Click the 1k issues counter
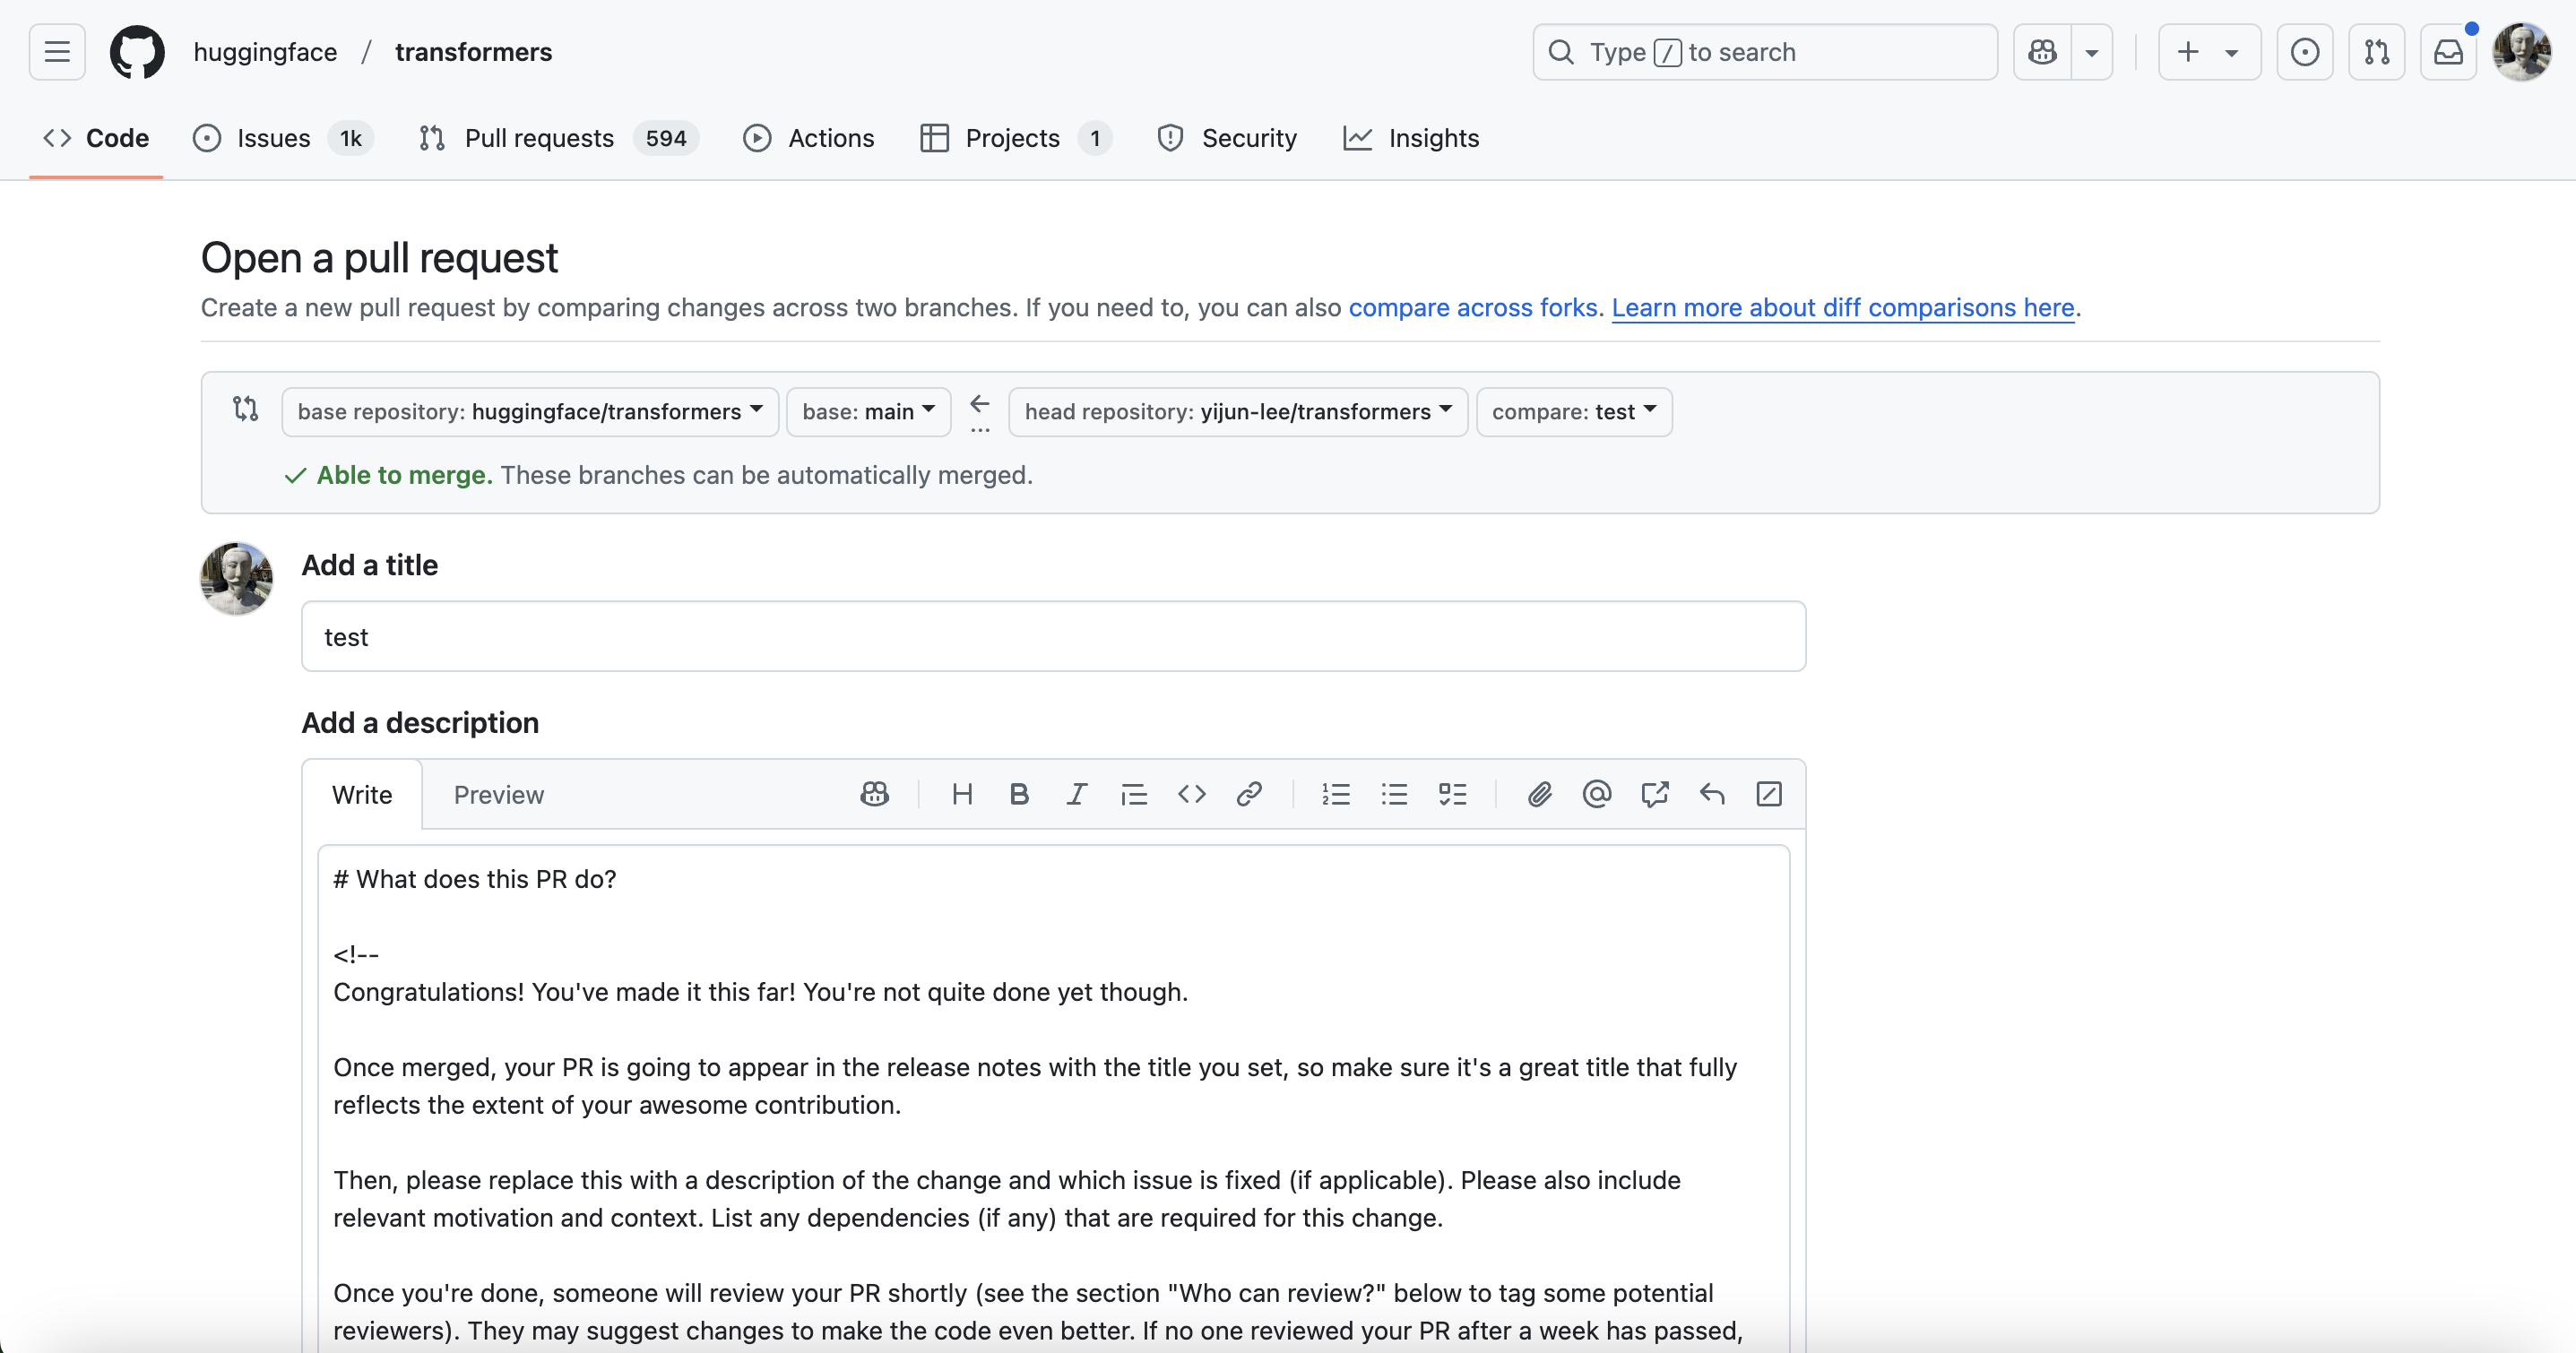The height and width of the screenshot is (1353, 2576). coord(350,138)
